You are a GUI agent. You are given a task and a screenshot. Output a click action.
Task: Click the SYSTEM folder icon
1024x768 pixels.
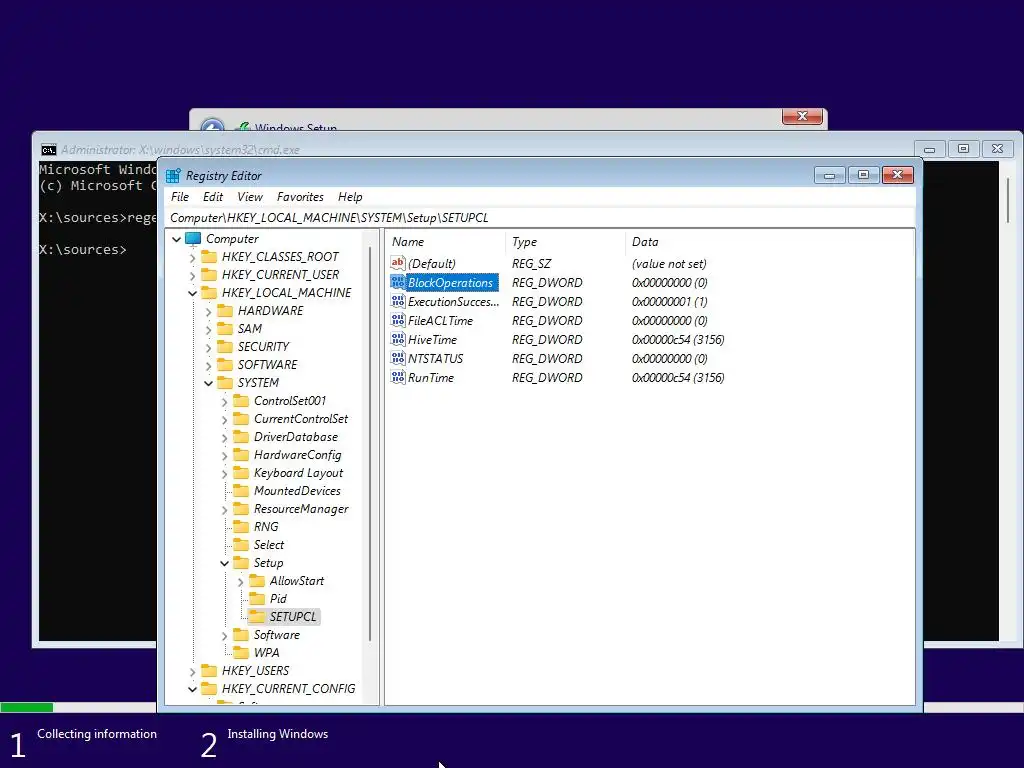pyautogui.click(x=225, y=382)
